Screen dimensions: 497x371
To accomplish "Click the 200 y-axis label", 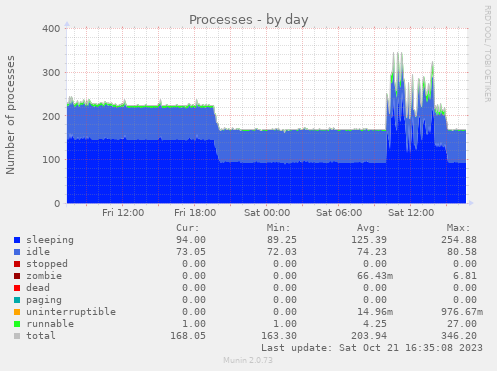I will 51,116.
